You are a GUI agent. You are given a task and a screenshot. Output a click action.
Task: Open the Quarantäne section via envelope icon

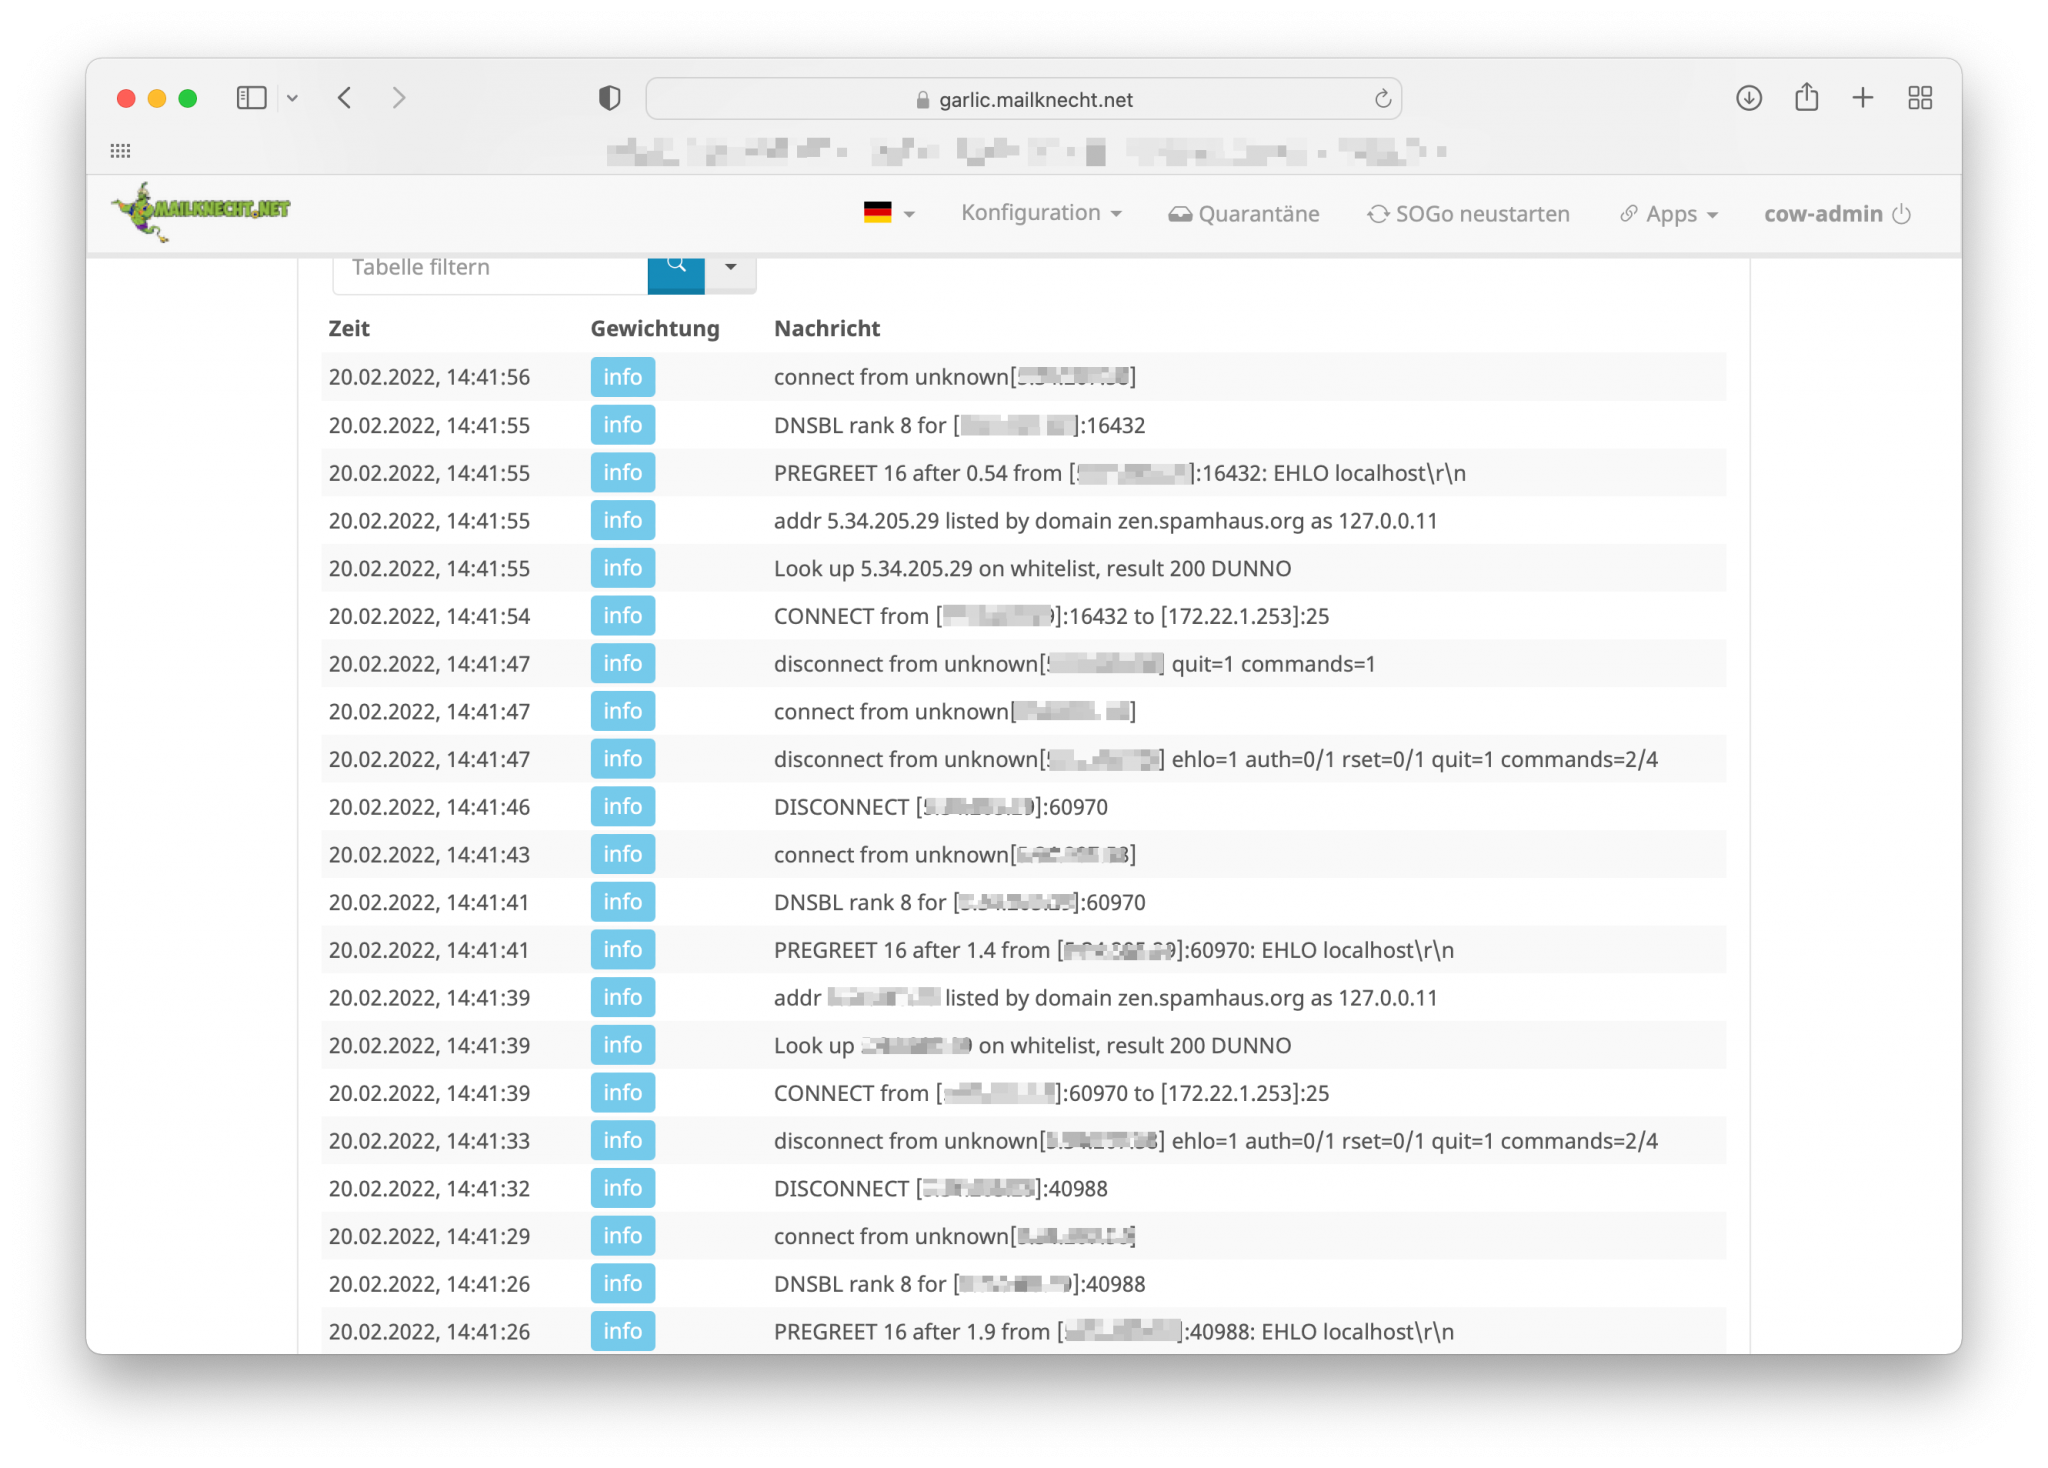[x=1181, y=213]
